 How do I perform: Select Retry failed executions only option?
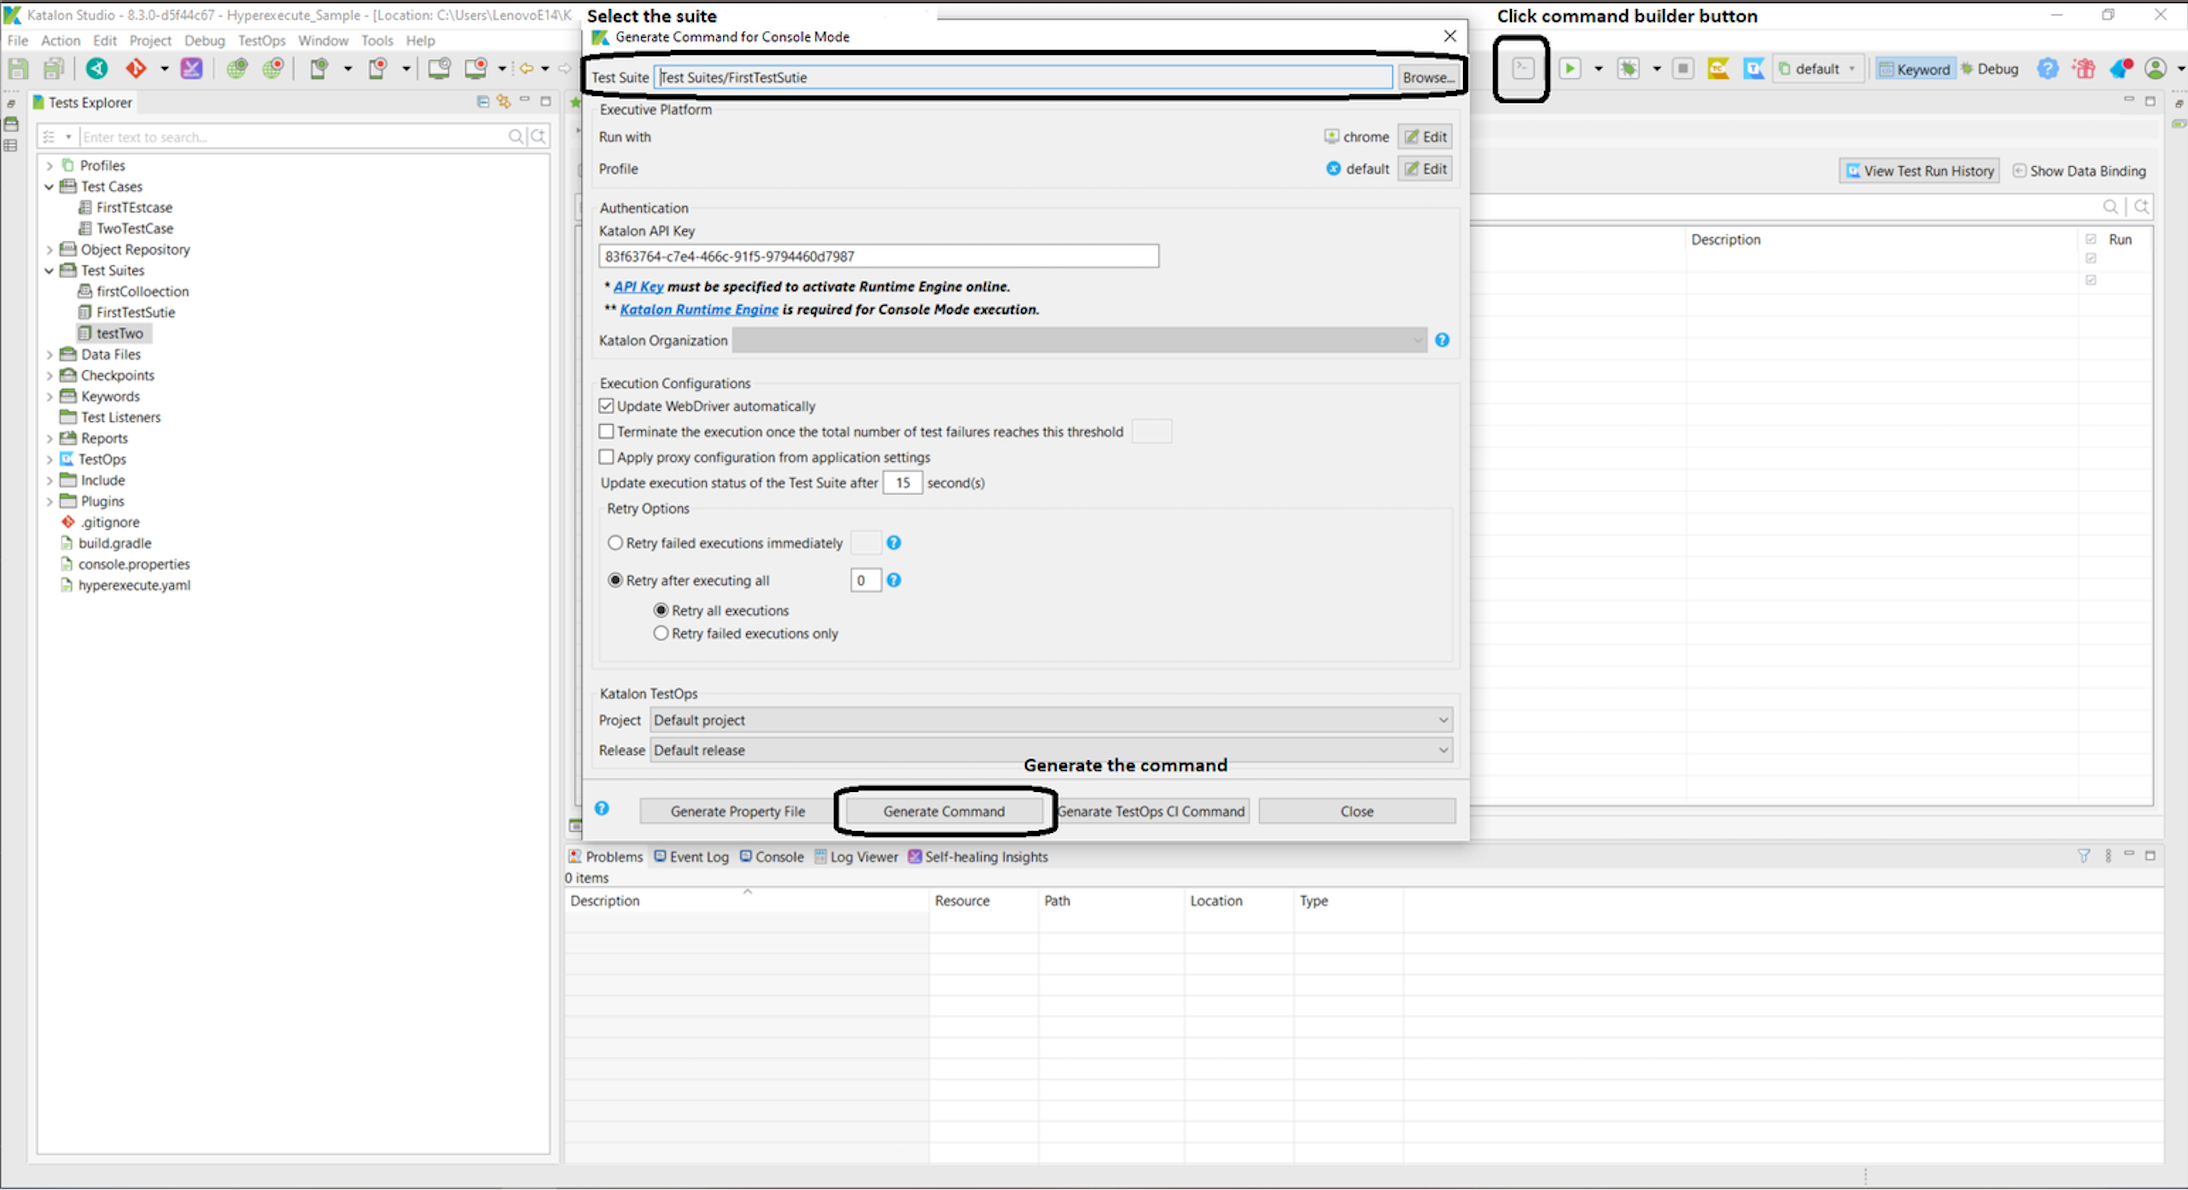(661, 633)
